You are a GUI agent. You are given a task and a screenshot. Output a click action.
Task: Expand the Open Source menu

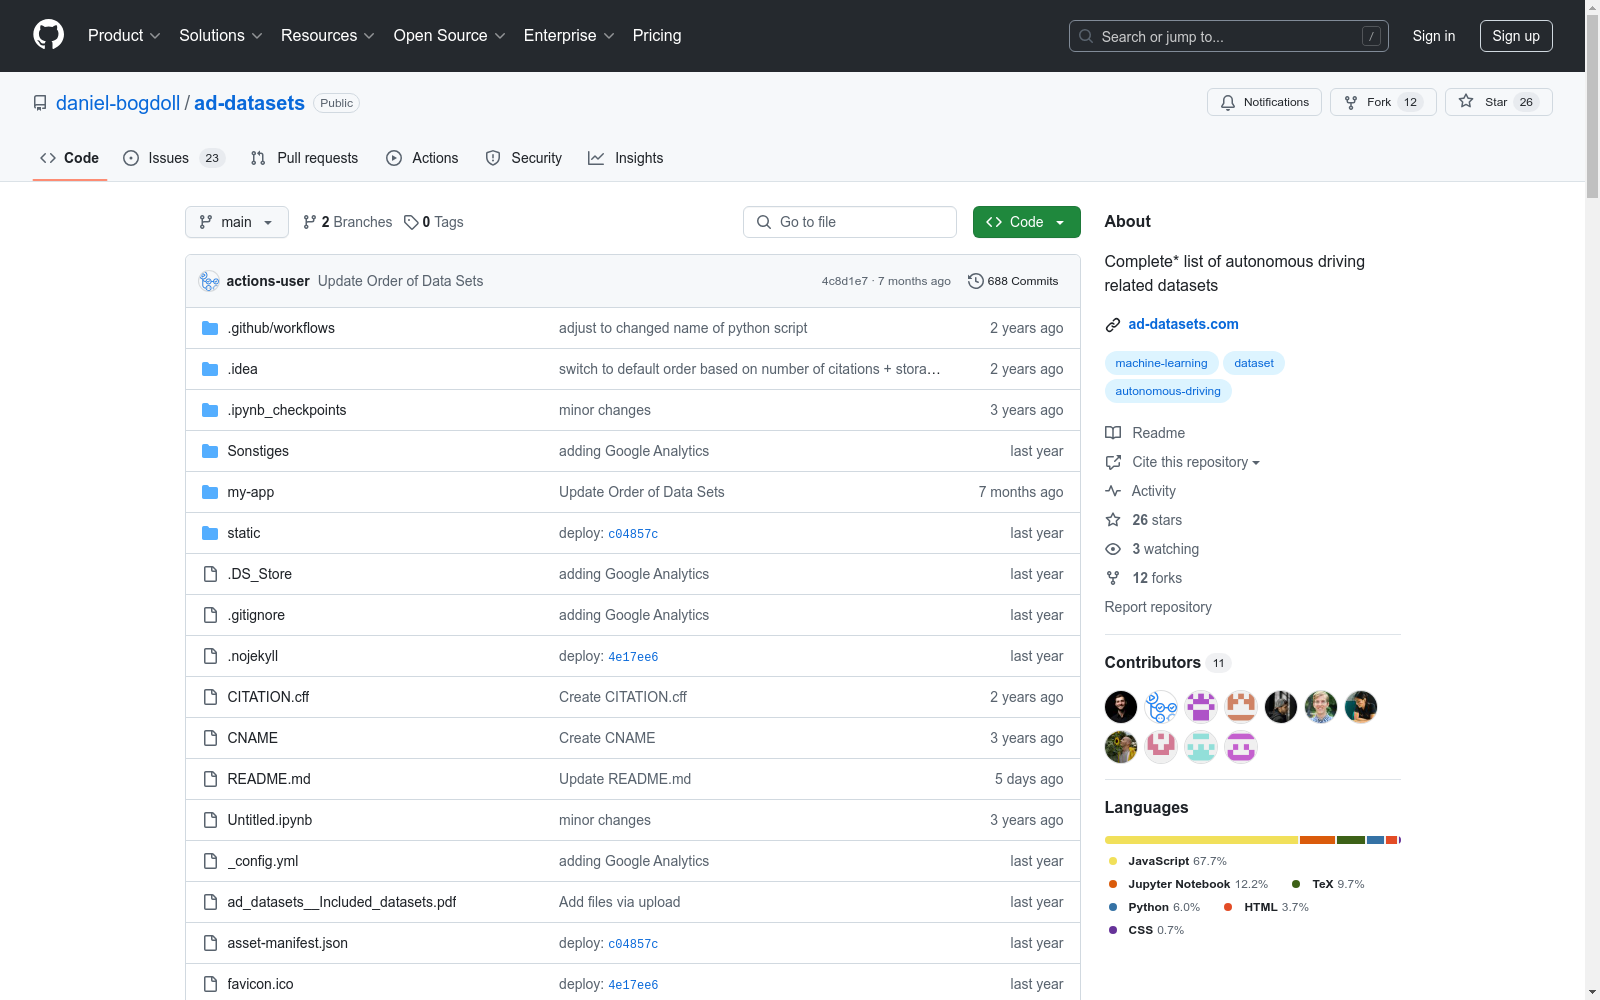(449, 35)
